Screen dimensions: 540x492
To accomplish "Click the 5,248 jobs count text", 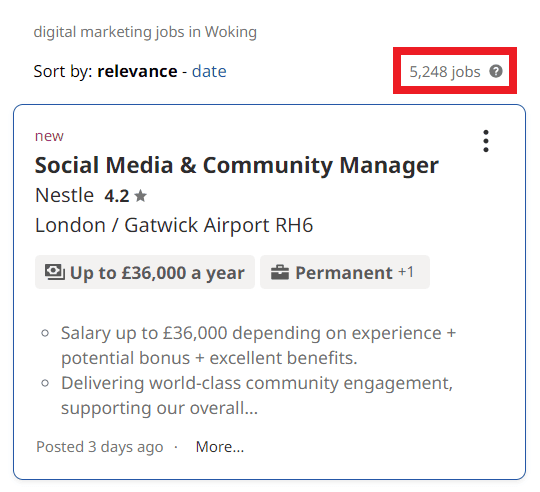I will point(445,72).
